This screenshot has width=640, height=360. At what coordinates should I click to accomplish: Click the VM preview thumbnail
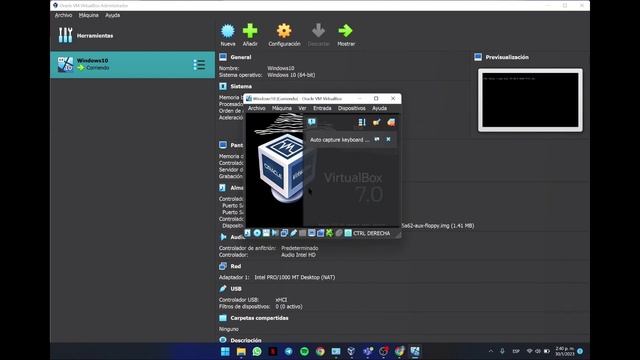coord(530,100)
